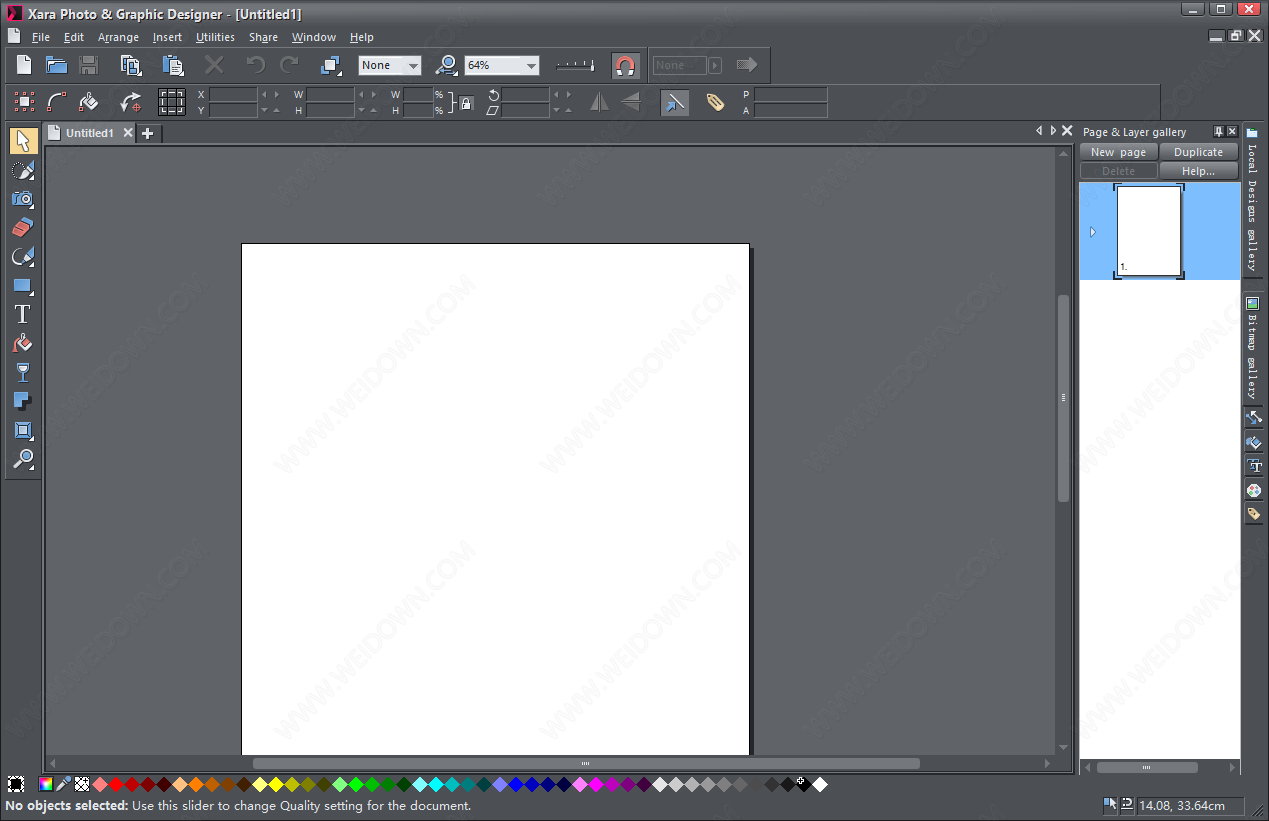Viewport: 1269px width, 821px height.
Task: Open the Local Designs gallery folder icon
Action: point(1252,132)
